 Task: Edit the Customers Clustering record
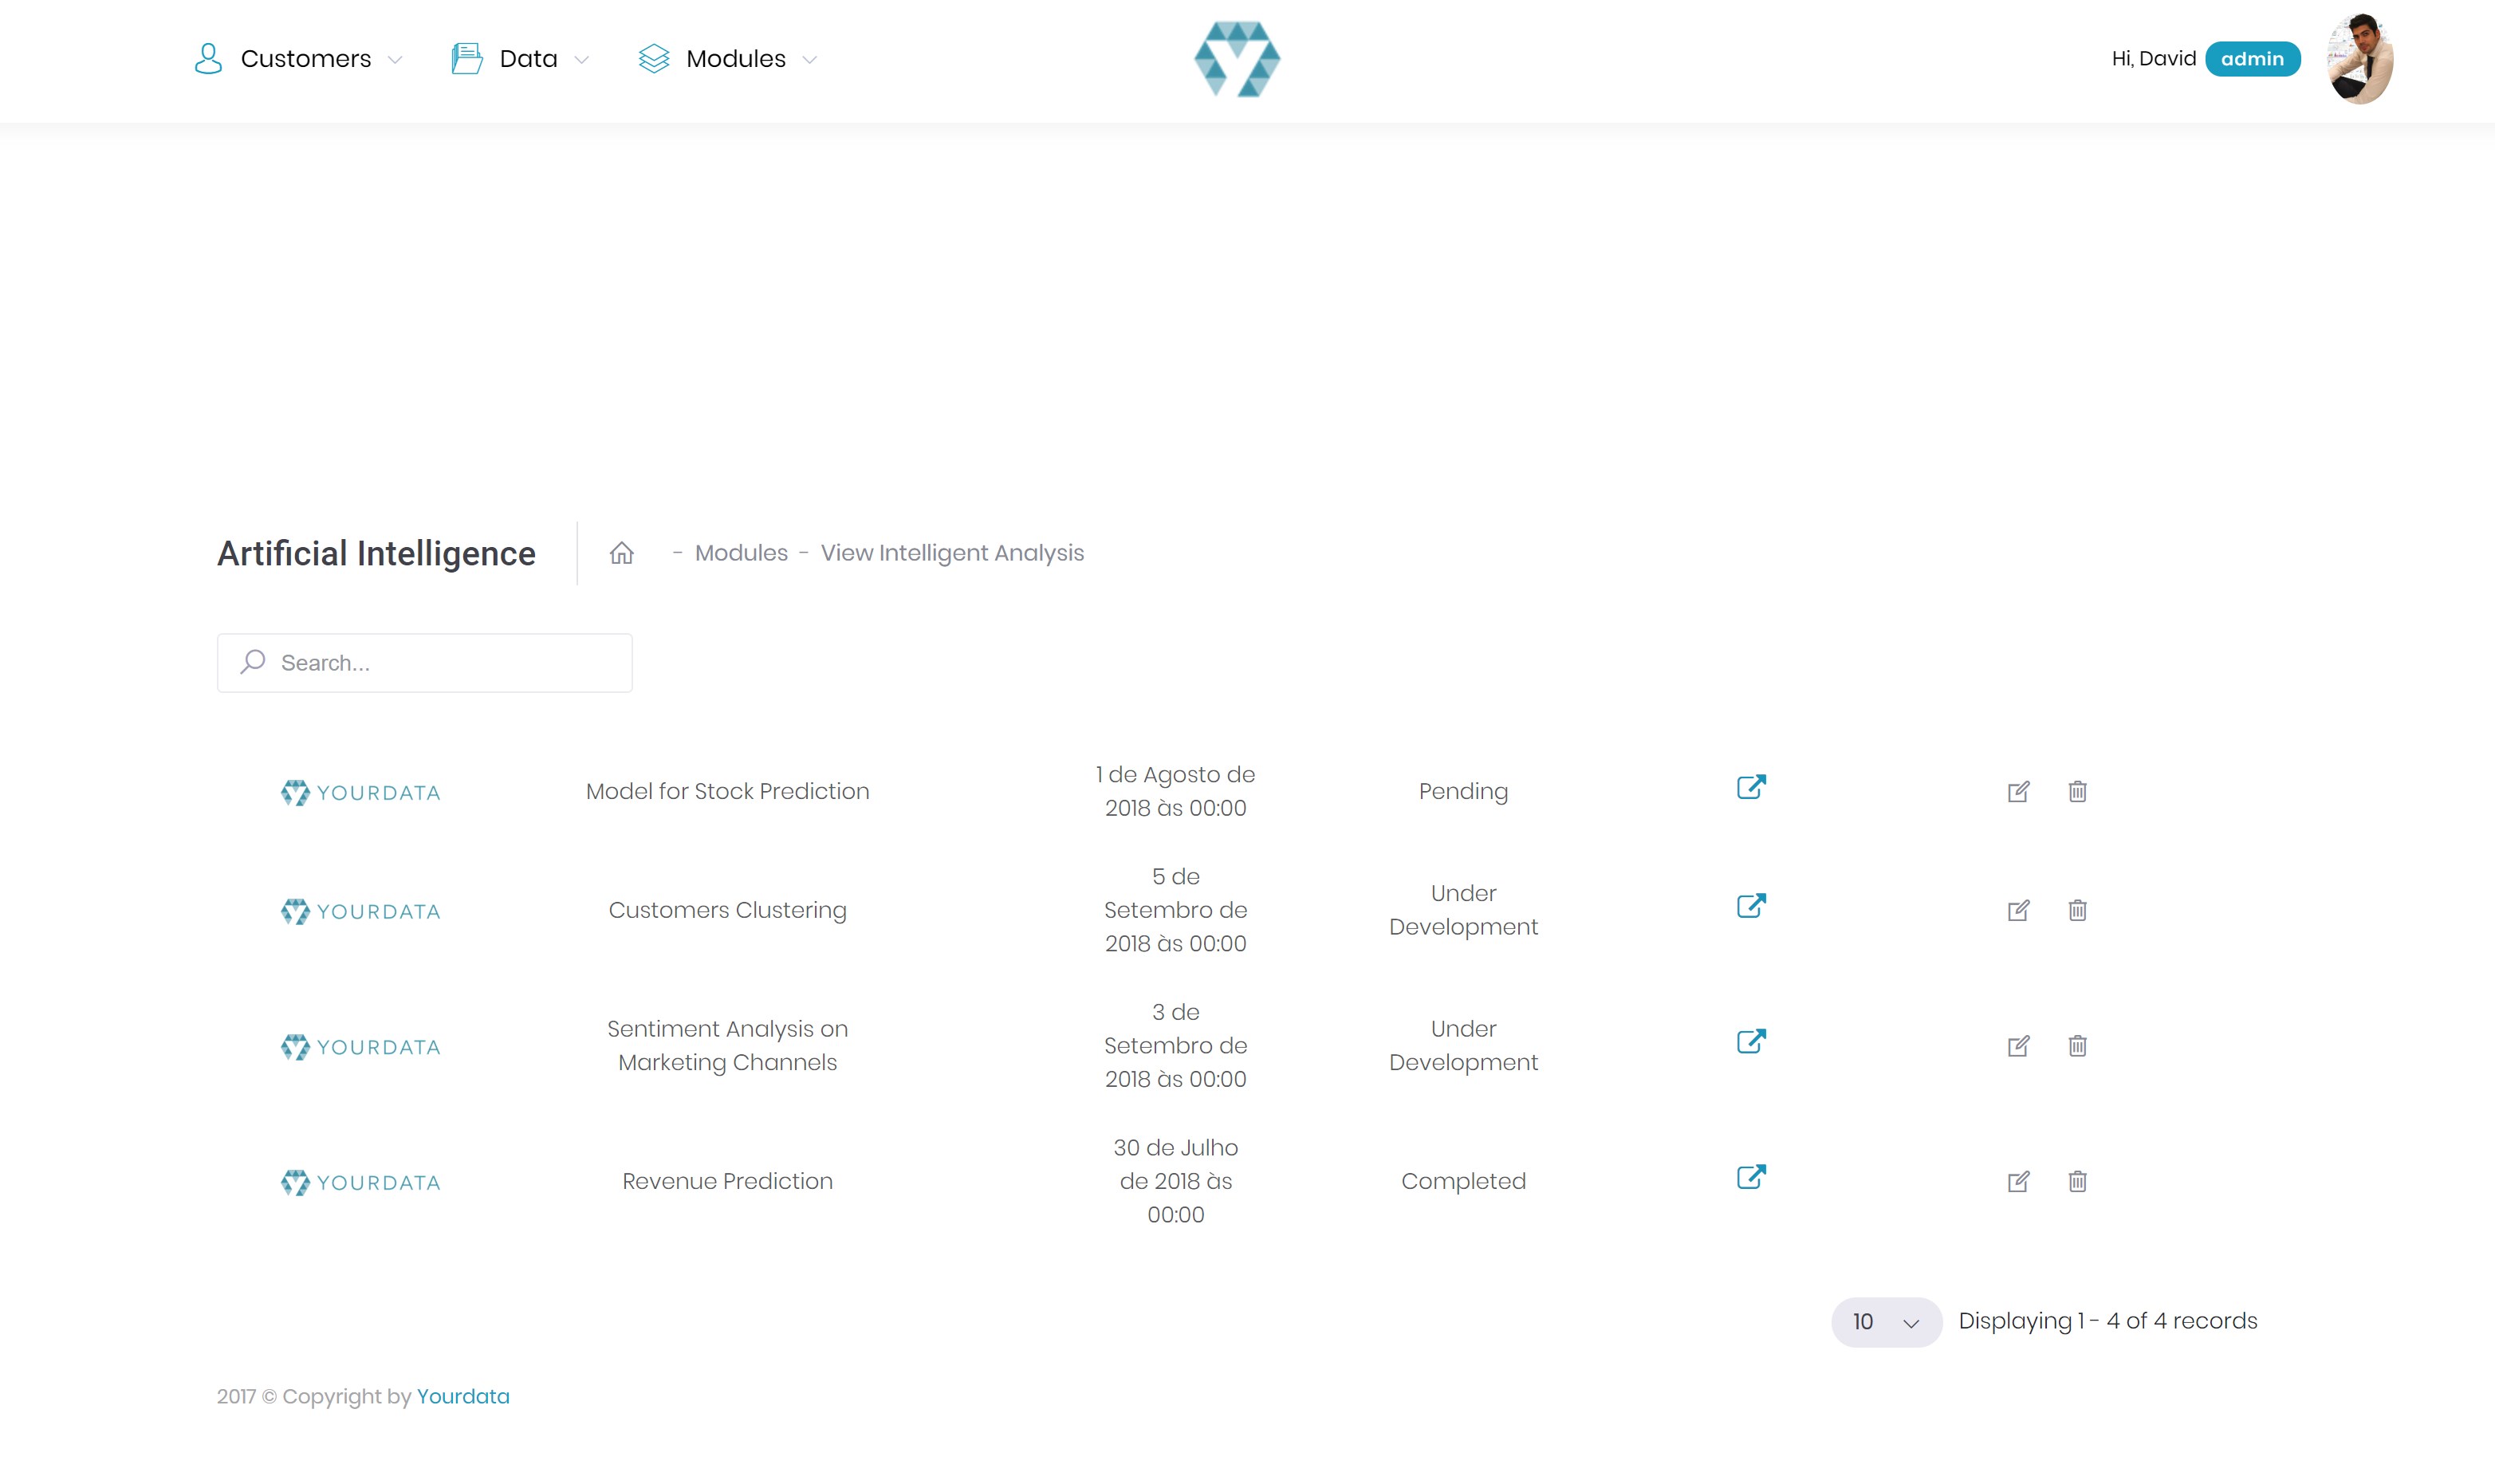(2018, 910)
